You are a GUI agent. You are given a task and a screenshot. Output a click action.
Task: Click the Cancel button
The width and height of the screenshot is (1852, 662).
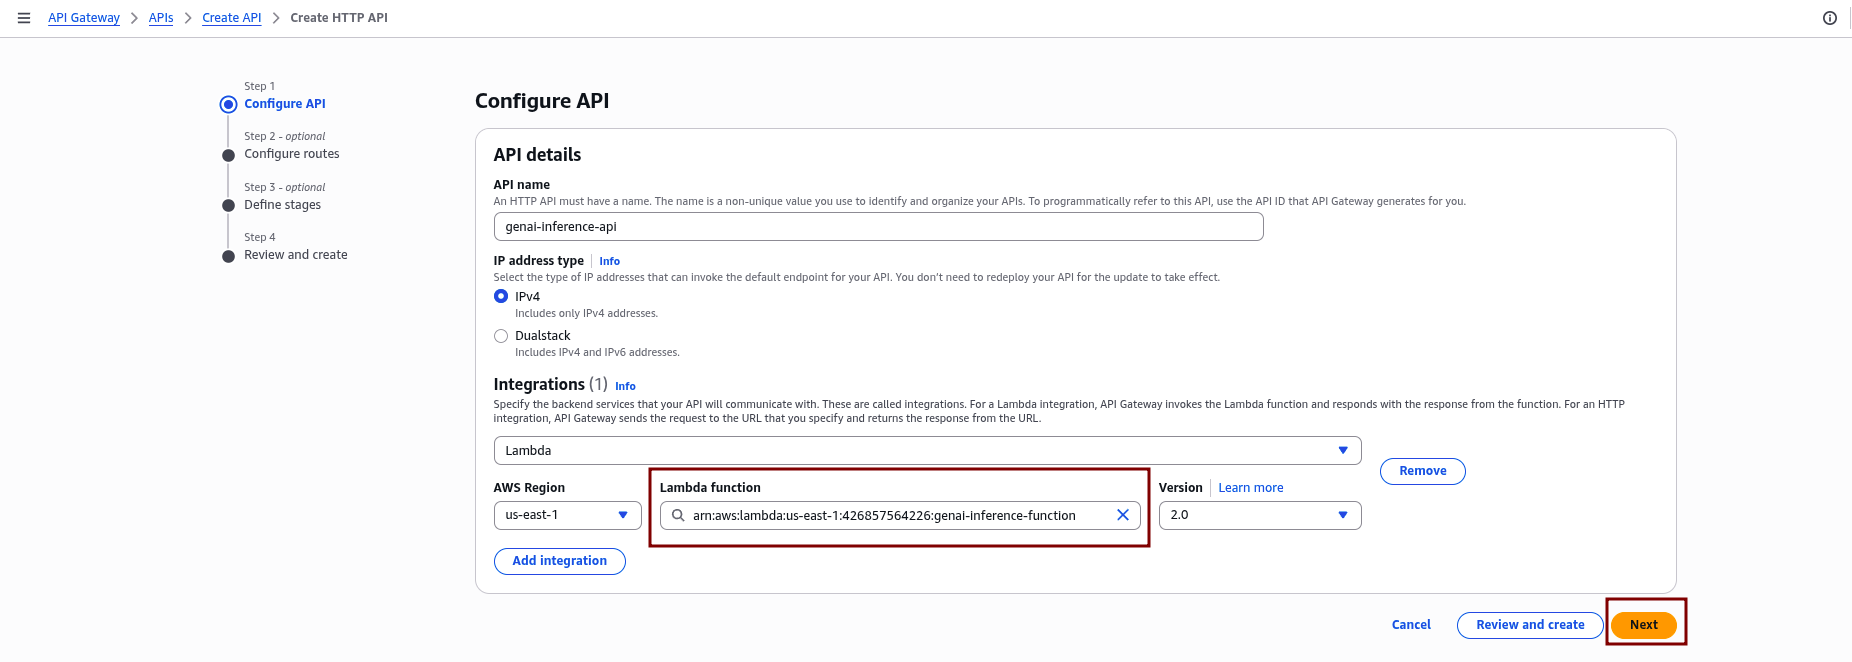coord(1410,625)
